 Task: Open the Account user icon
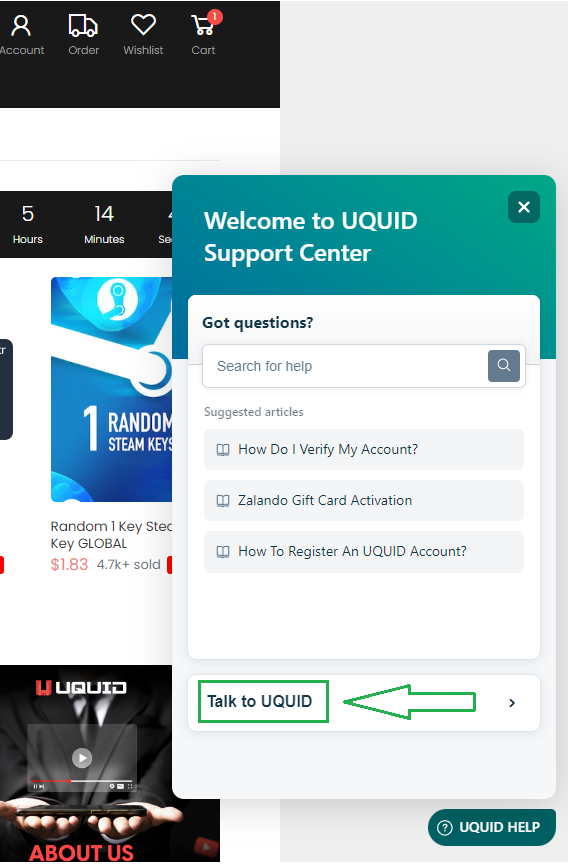pyautogui.click(x=21, y=25)
